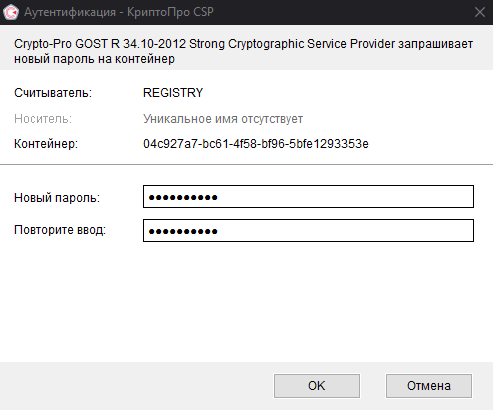Click the Новый пароль label
Image resolution: width=493 pixels, height=410 pixels.
57,198
